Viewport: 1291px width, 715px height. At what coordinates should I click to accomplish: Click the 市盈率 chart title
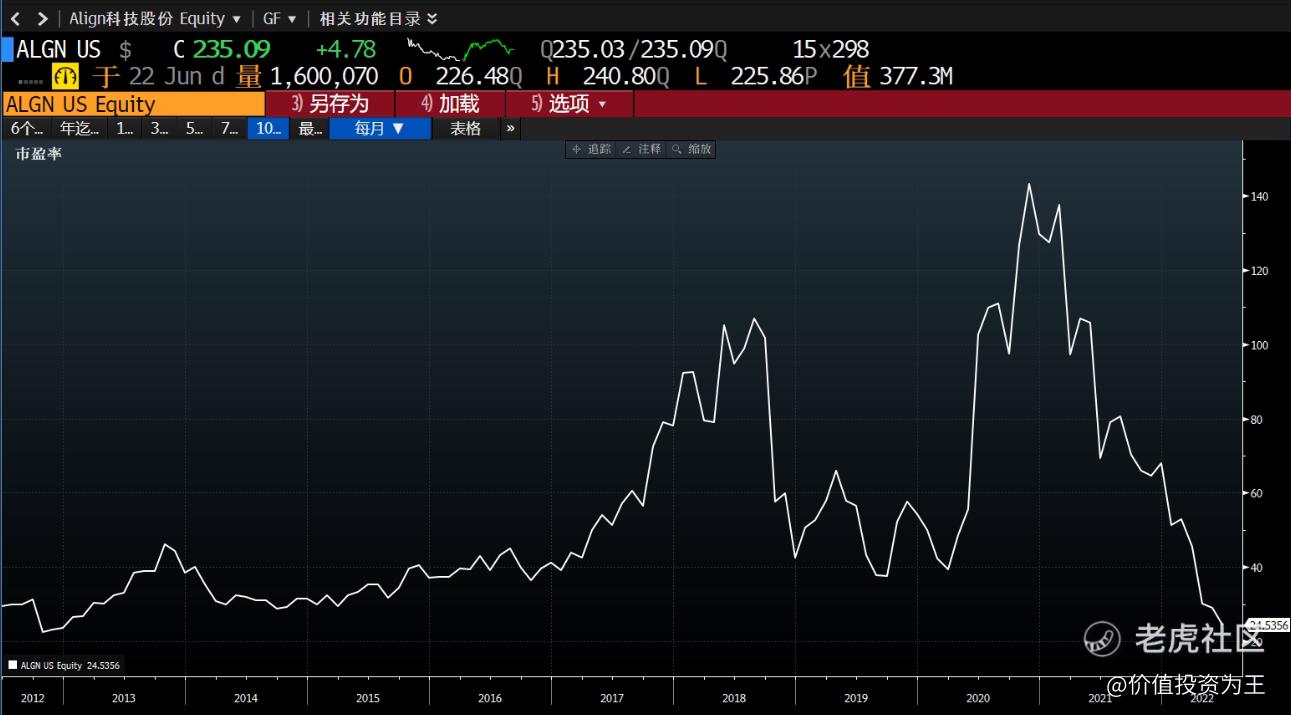(x=38, y=153)
